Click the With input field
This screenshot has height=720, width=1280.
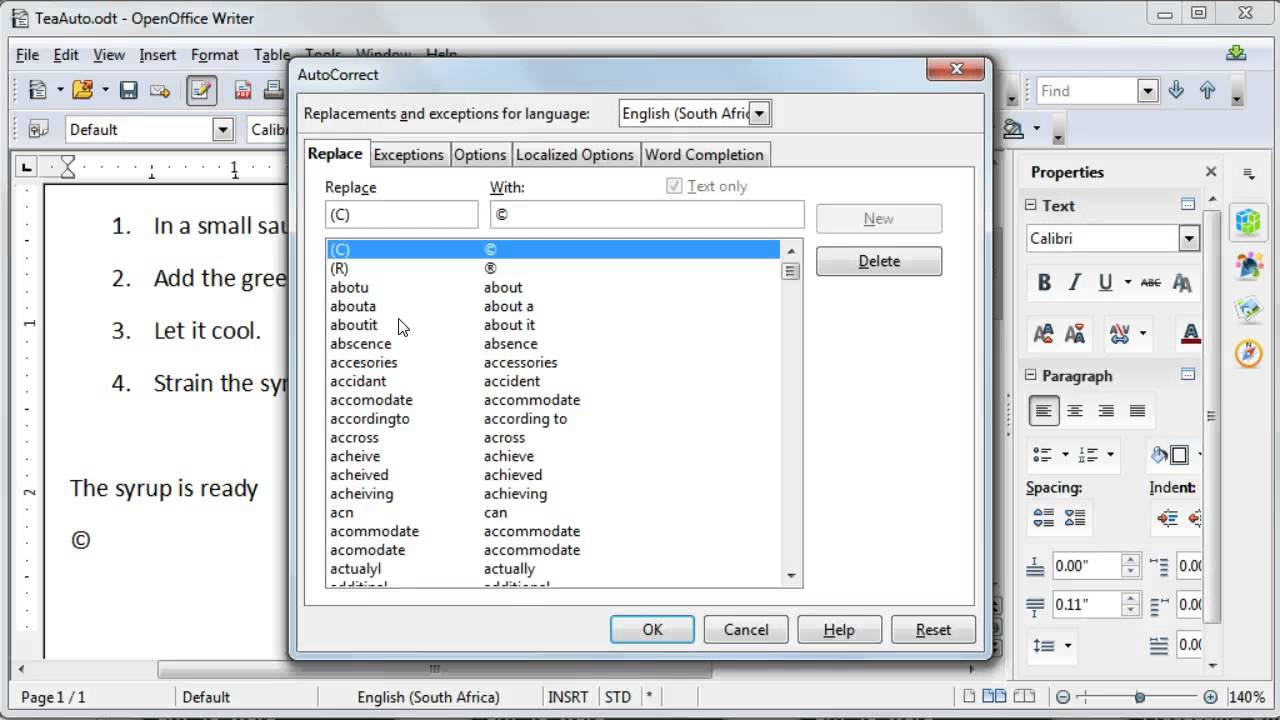coord(647,215)
